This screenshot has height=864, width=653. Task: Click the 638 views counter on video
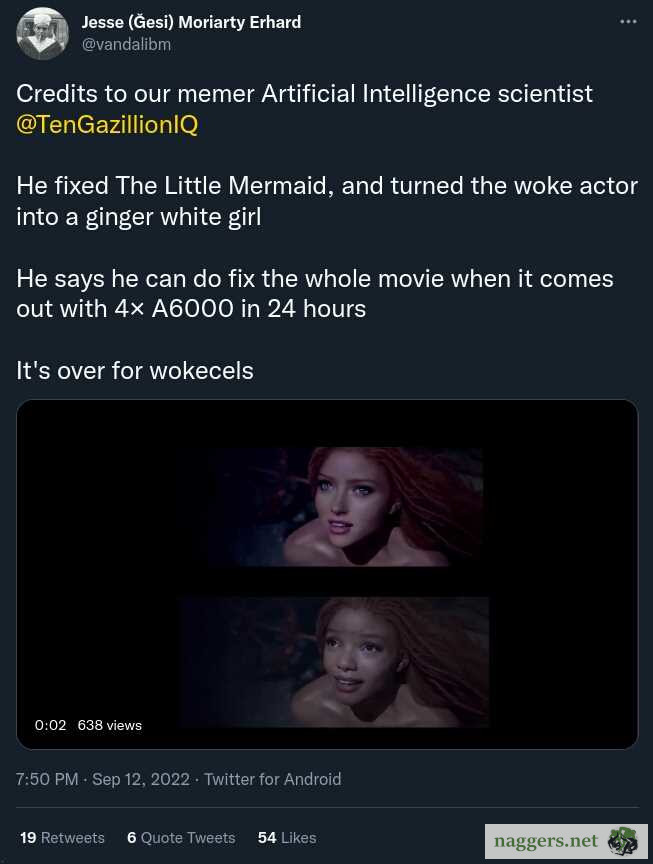[x=110, y=725]
